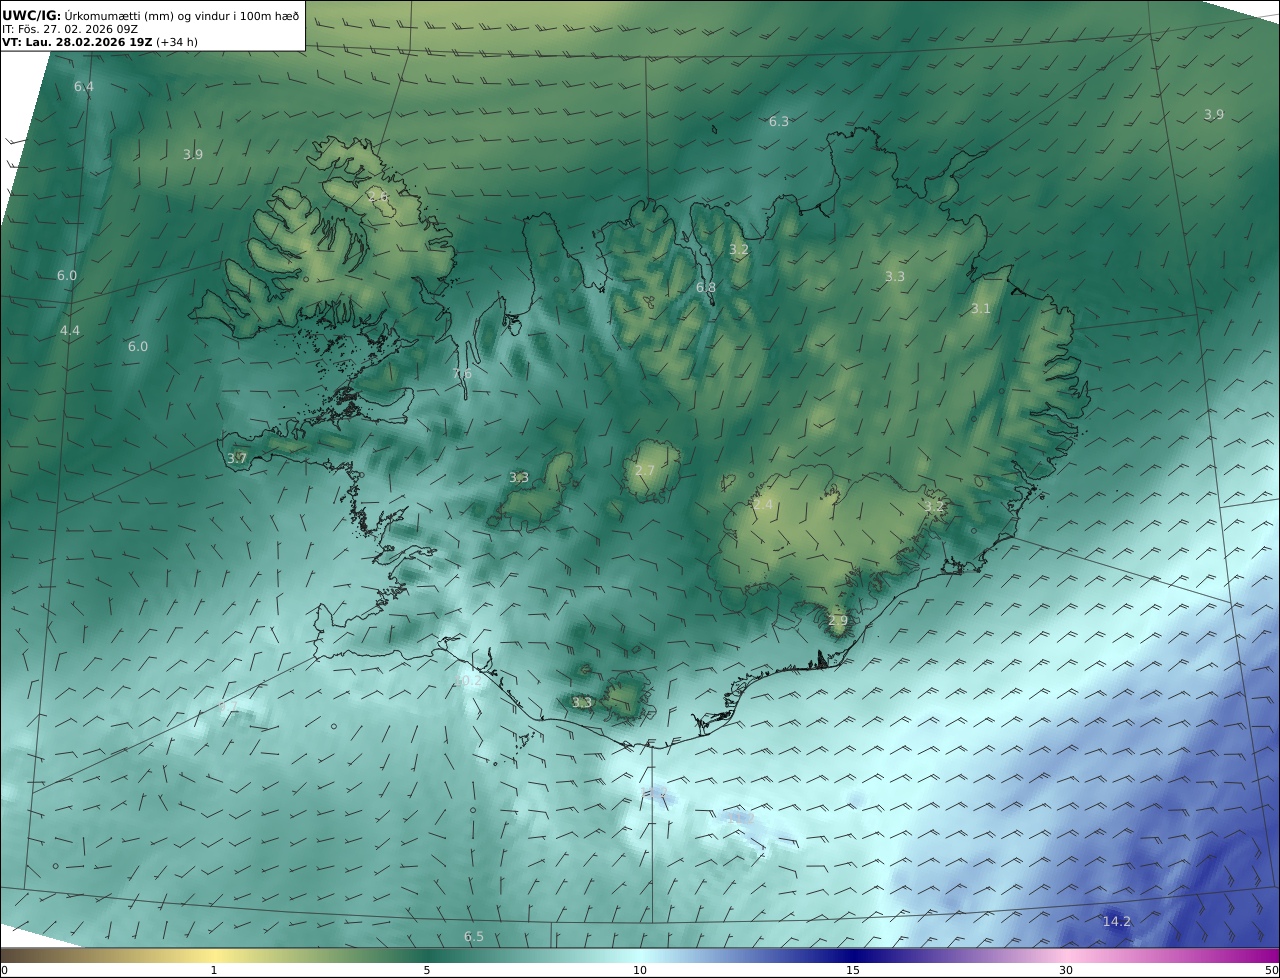This screenshot has width=1280, height=978.
Task: Click the 3.7 value on Snæfellsnes peninsula
Action: click(237, 459)
